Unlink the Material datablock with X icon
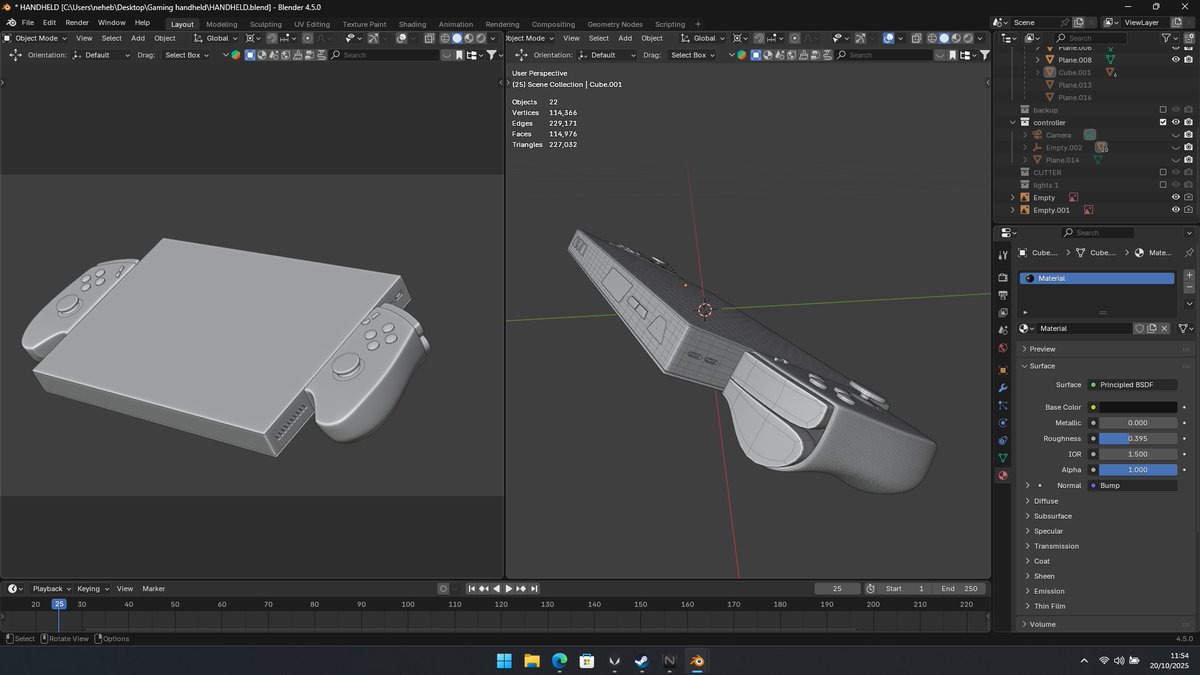This screenshot has height=675, width=1200. coord(1165,328)
